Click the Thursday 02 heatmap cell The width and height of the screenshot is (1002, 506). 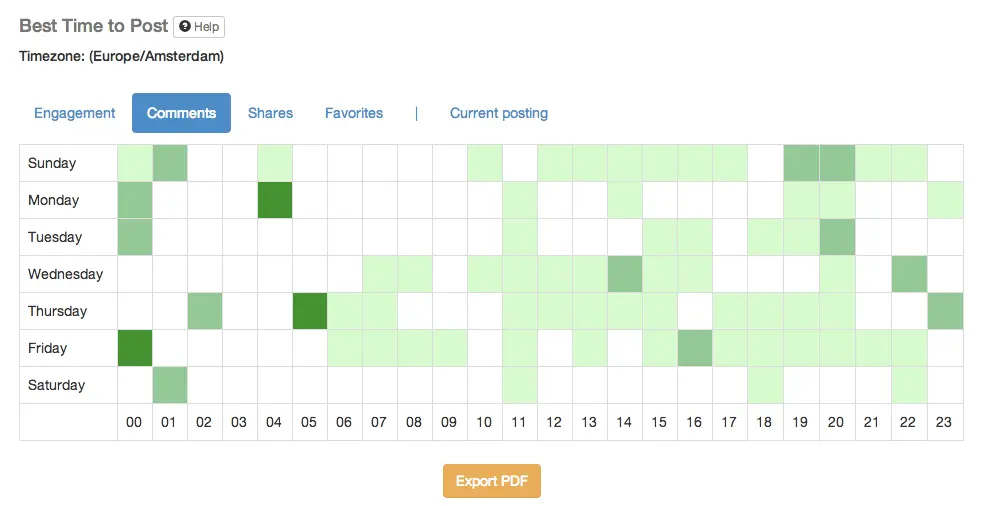pyautogui.click(x=205, y=311)
